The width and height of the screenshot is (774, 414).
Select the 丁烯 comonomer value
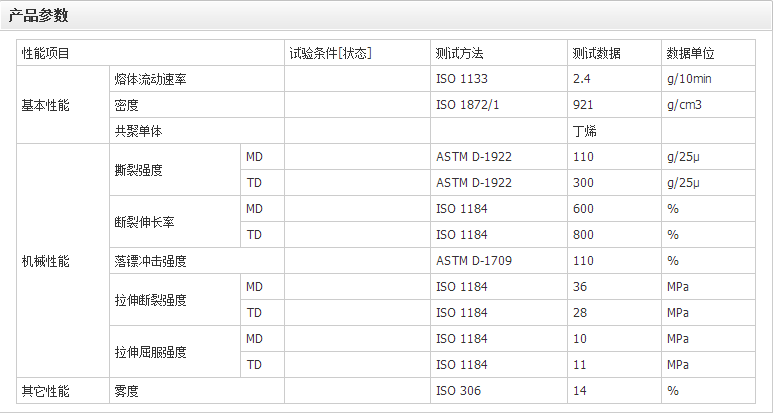tap(585, 131)
